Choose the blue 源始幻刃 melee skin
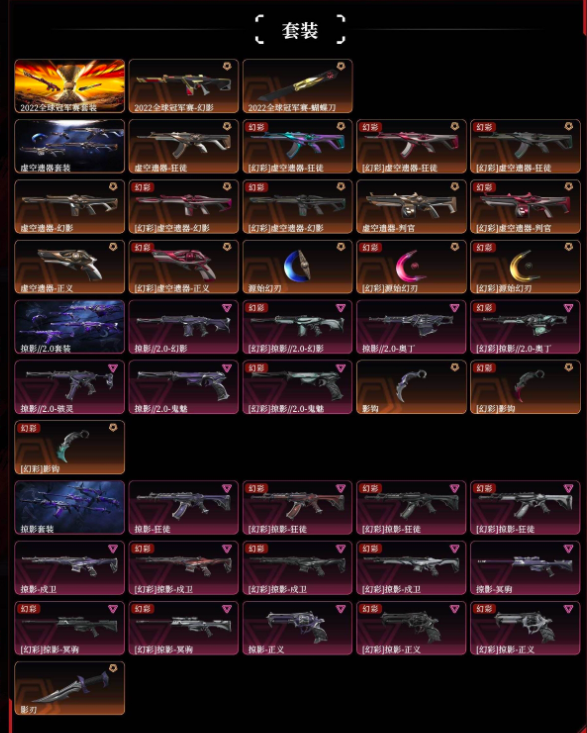This screenshot has height=733, width=587. (298, 267)
